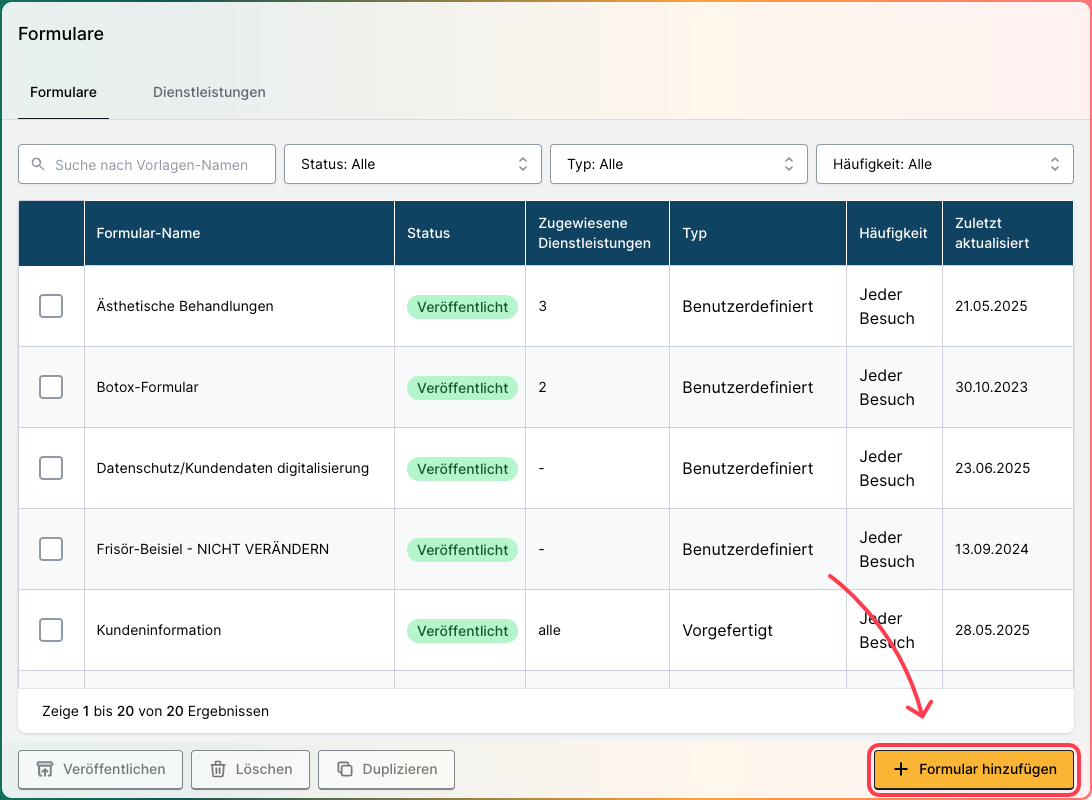Click the date 13.09.2024
This screenshot has width=1092, height=800.
[992, 549]
